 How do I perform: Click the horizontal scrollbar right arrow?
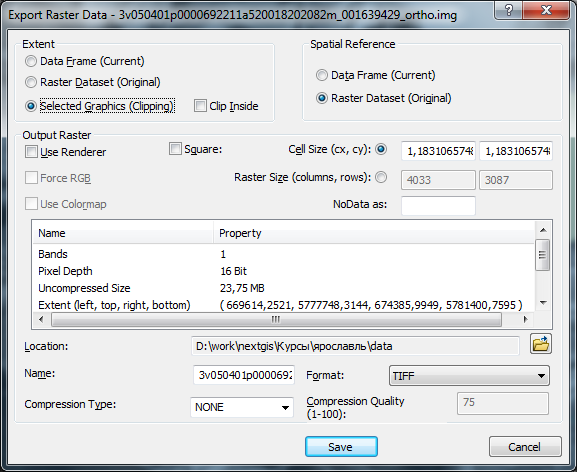tap(525, 319)
